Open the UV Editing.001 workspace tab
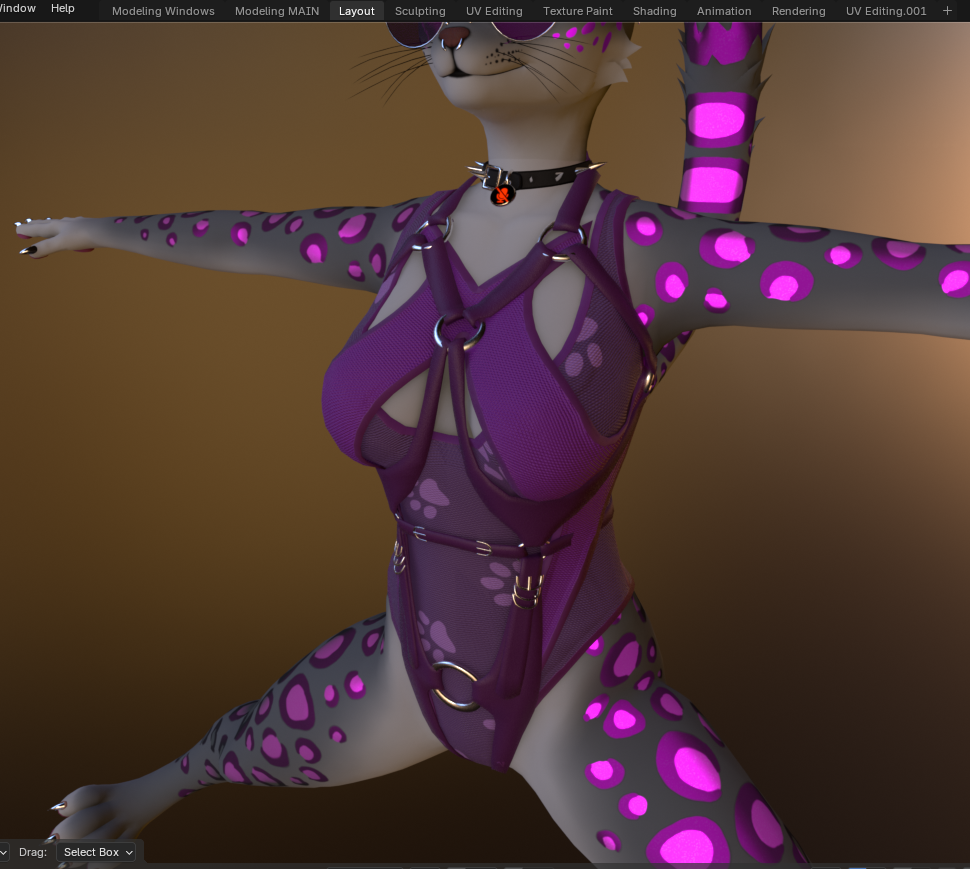Image resolution: width=970 pixels, height=869 pixels. tap(886, 11)
